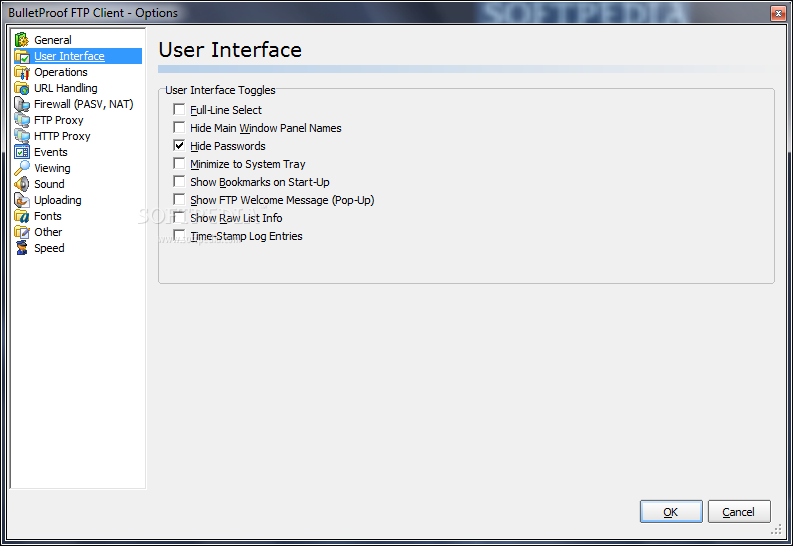793x546 pixels.
Task: Click the Events calendar icon
Action: (x=22, y=152)
